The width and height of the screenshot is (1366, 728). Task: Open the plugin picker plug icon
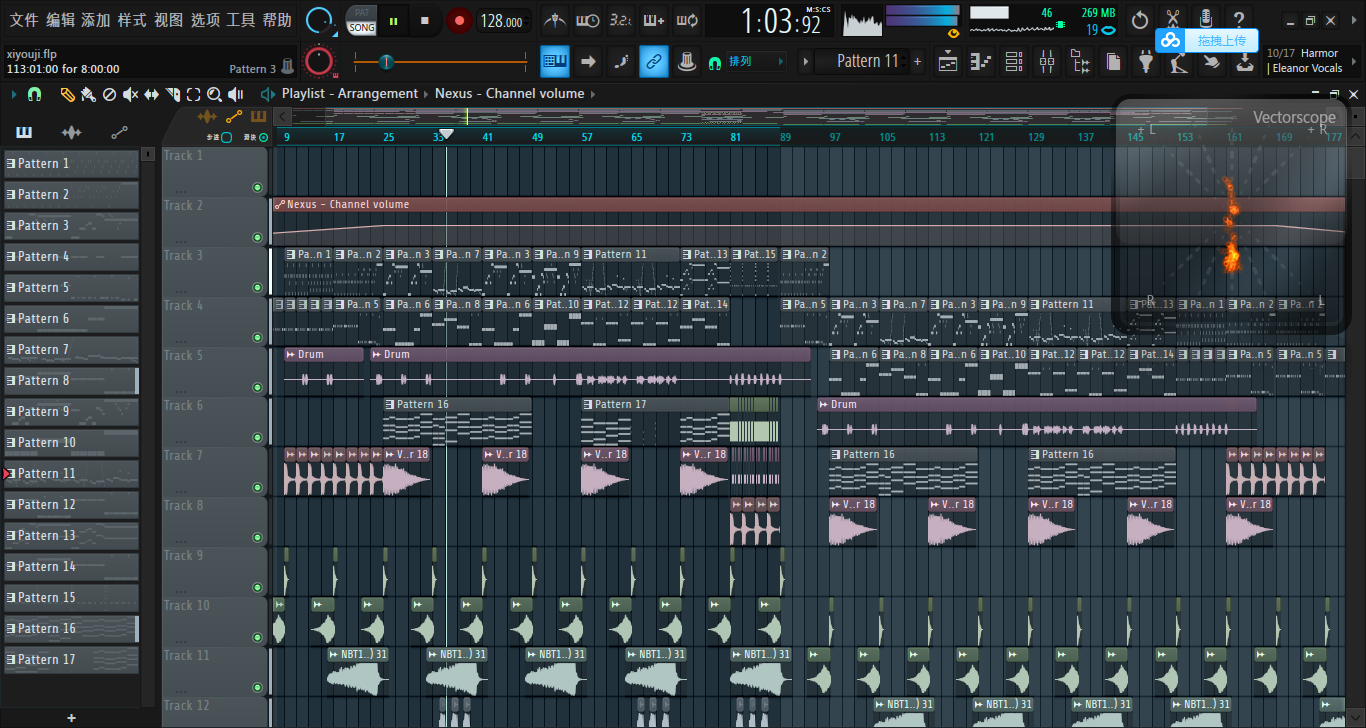pos(1146,62)
